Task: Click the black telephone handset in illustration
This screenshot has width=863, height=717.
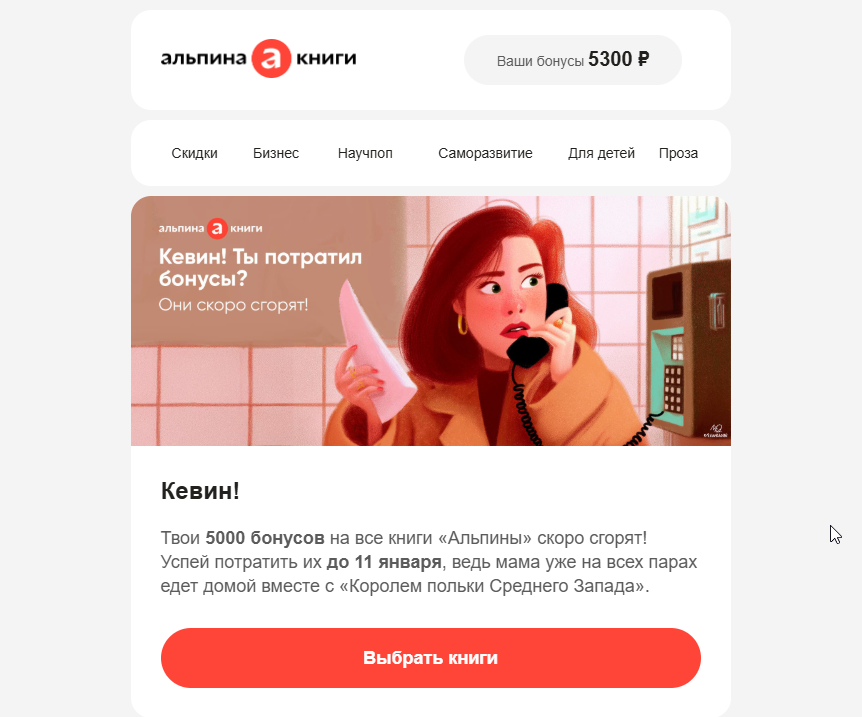Action: 537,325
